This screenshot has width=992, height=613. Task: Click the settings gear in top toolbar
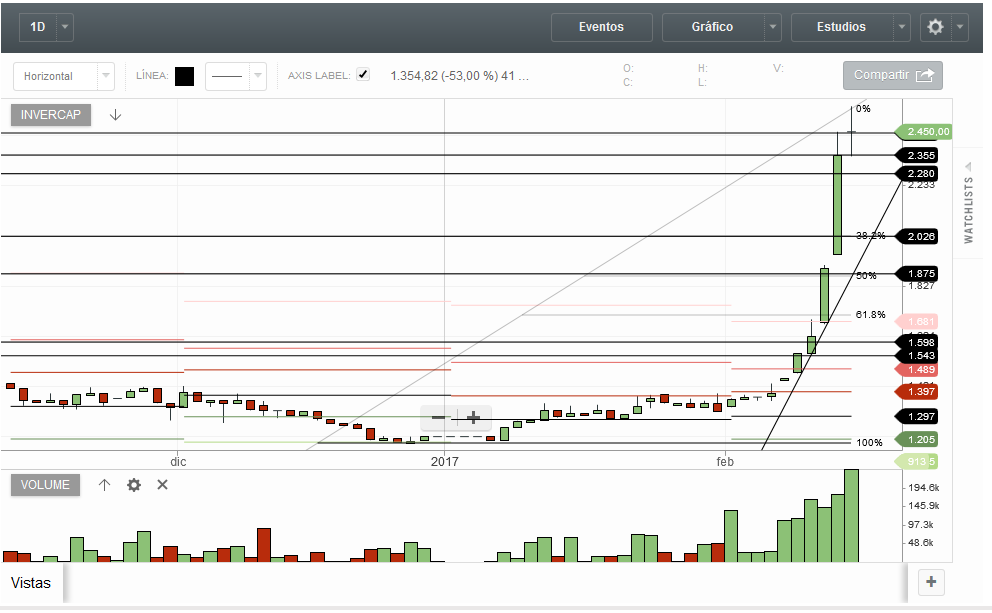935,27
